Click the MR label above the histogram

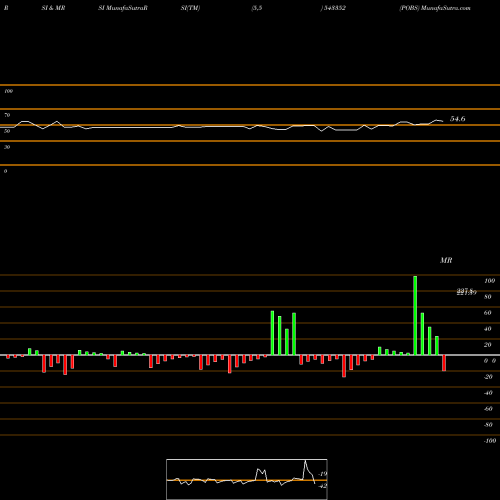pyautogui.click(x=446, y=260)
